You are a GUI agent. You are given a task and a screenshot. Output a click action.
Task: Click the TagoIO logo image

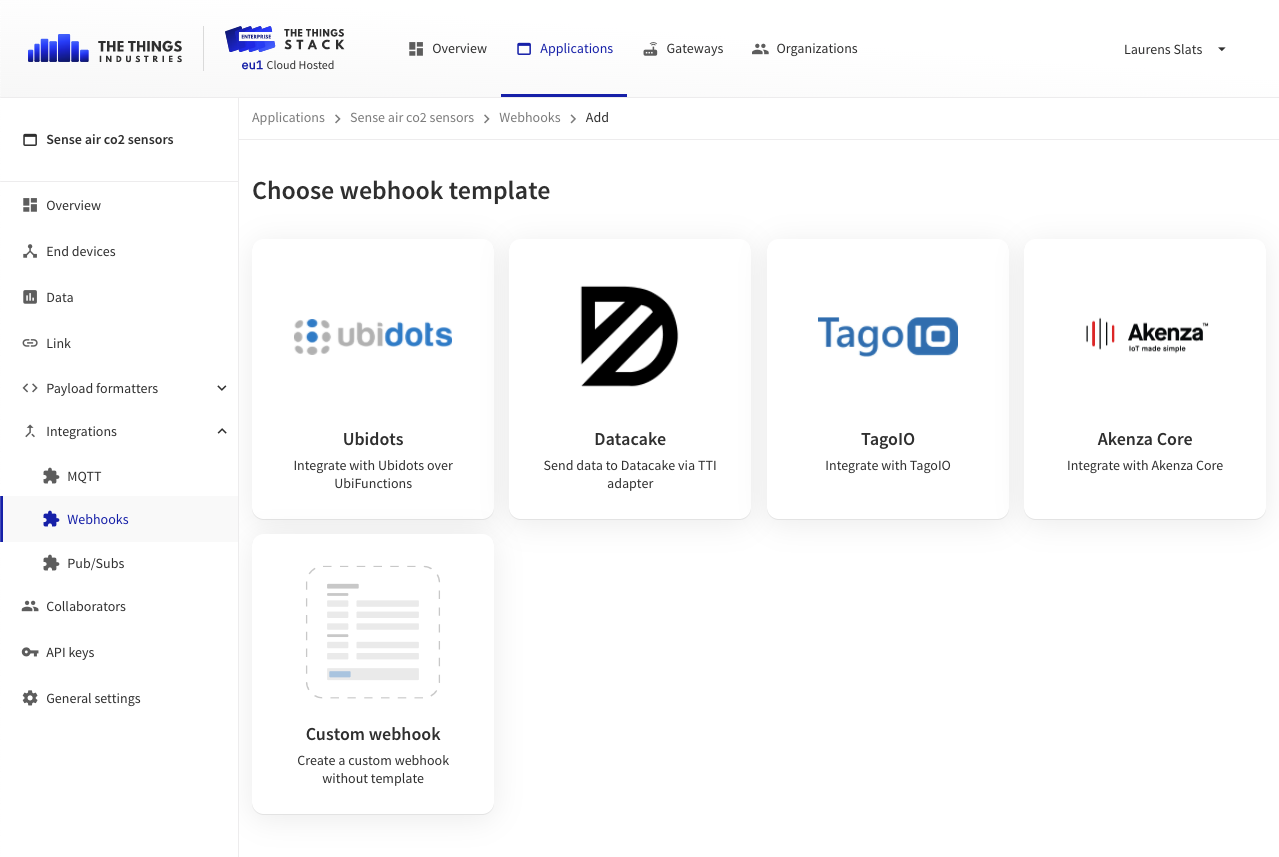tap(888, 336)
